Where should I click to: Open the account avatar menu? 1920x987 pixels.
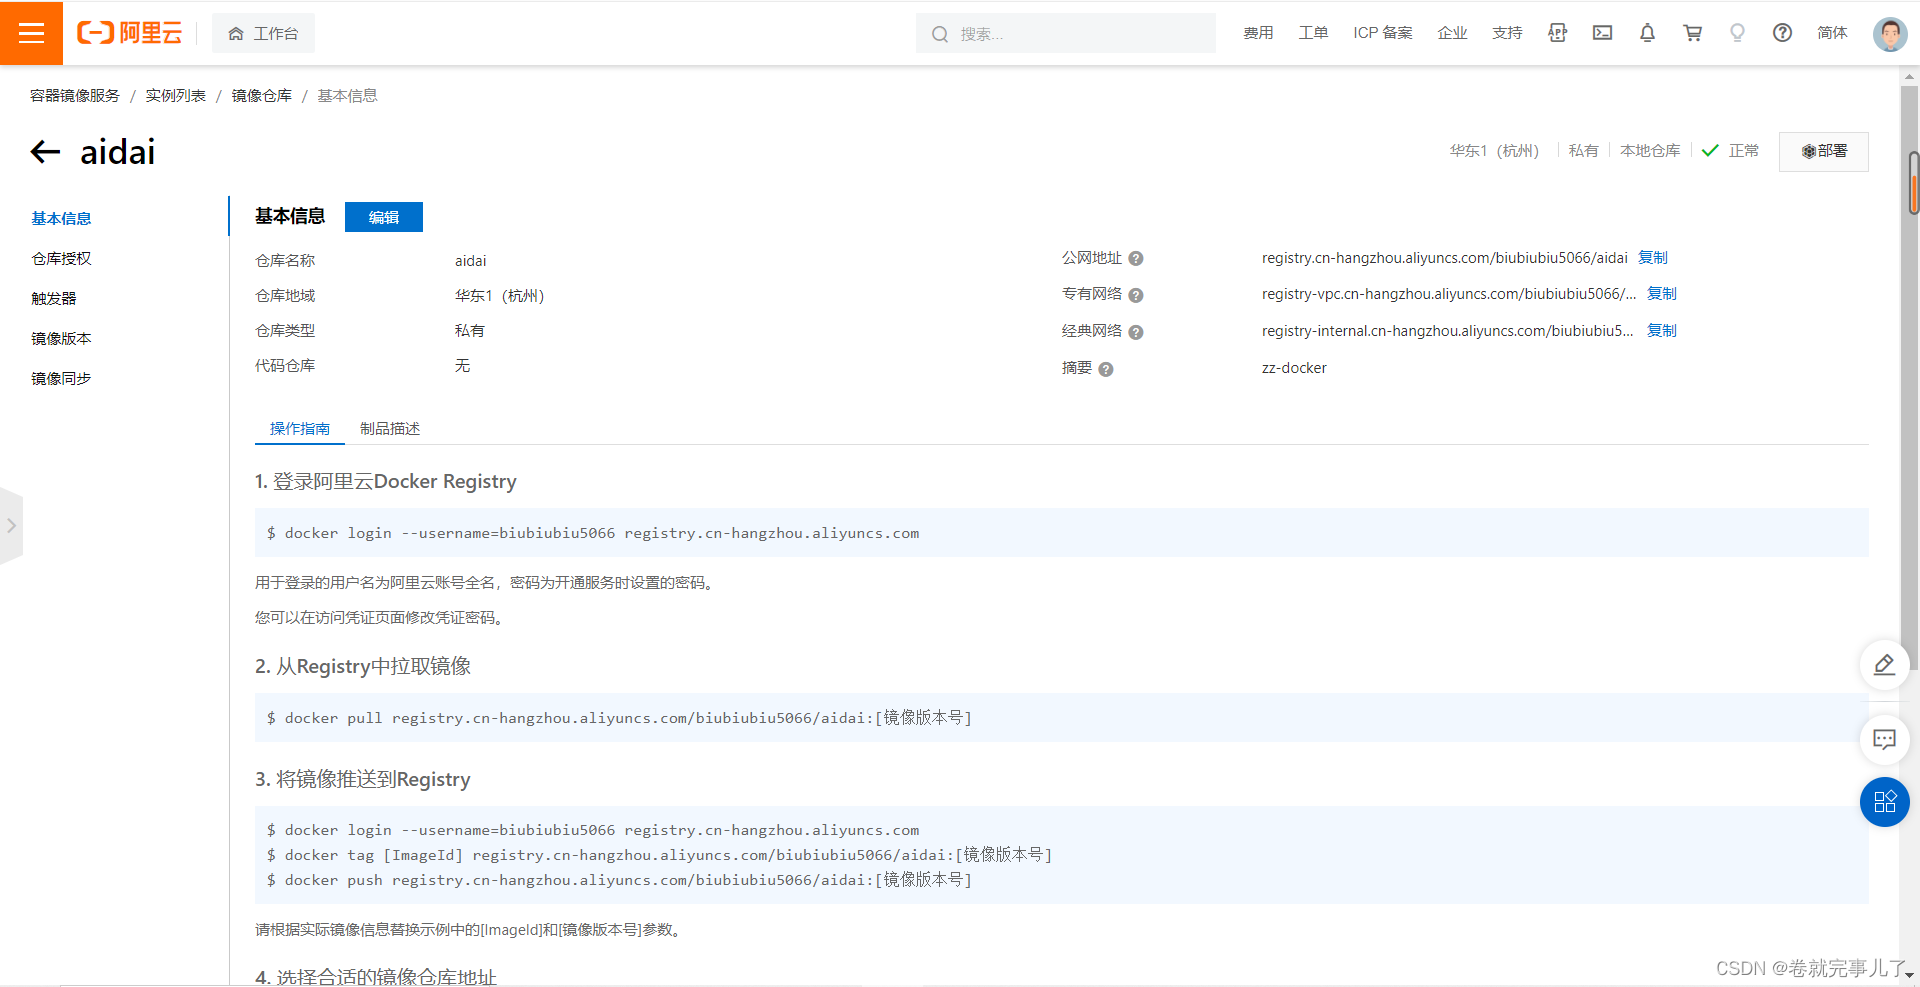1889,33
